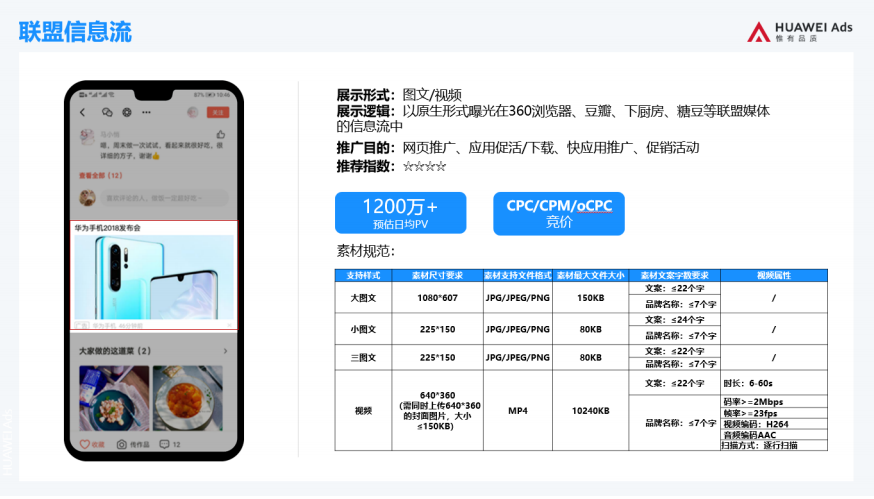Click the 1080*607 size cell
The width and height of the screenshot is (874, 499).
[x=438, y=298]
